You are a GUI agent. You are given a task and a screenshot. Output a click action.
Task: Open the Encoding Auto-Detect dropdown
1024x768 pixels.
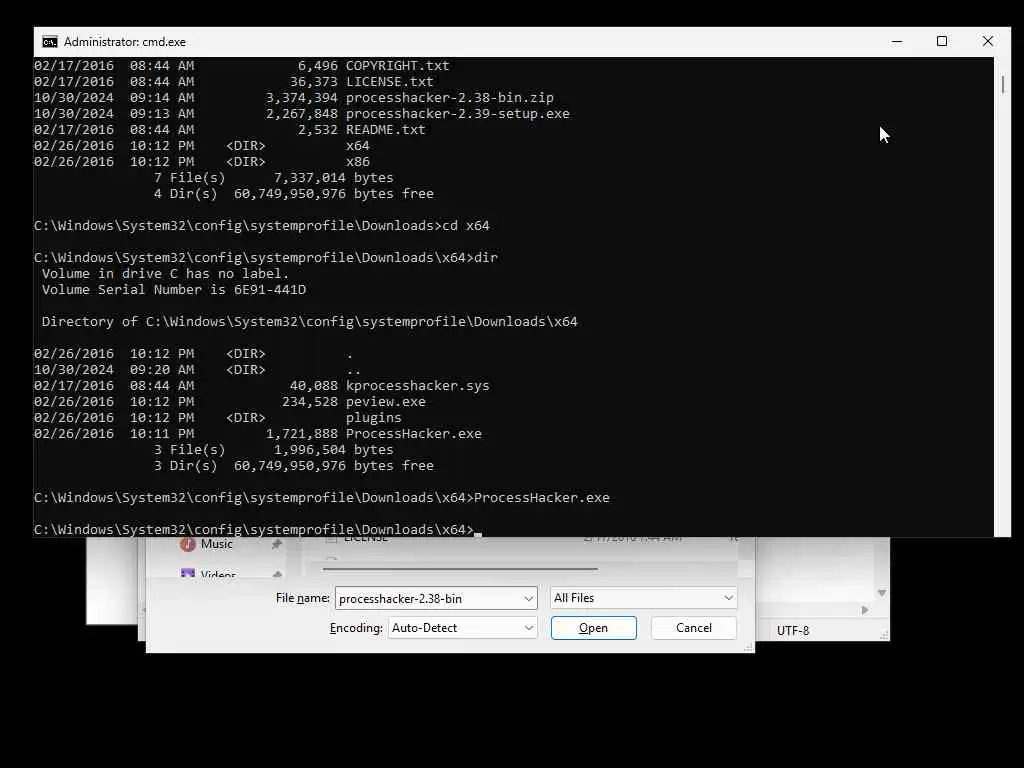462,628
